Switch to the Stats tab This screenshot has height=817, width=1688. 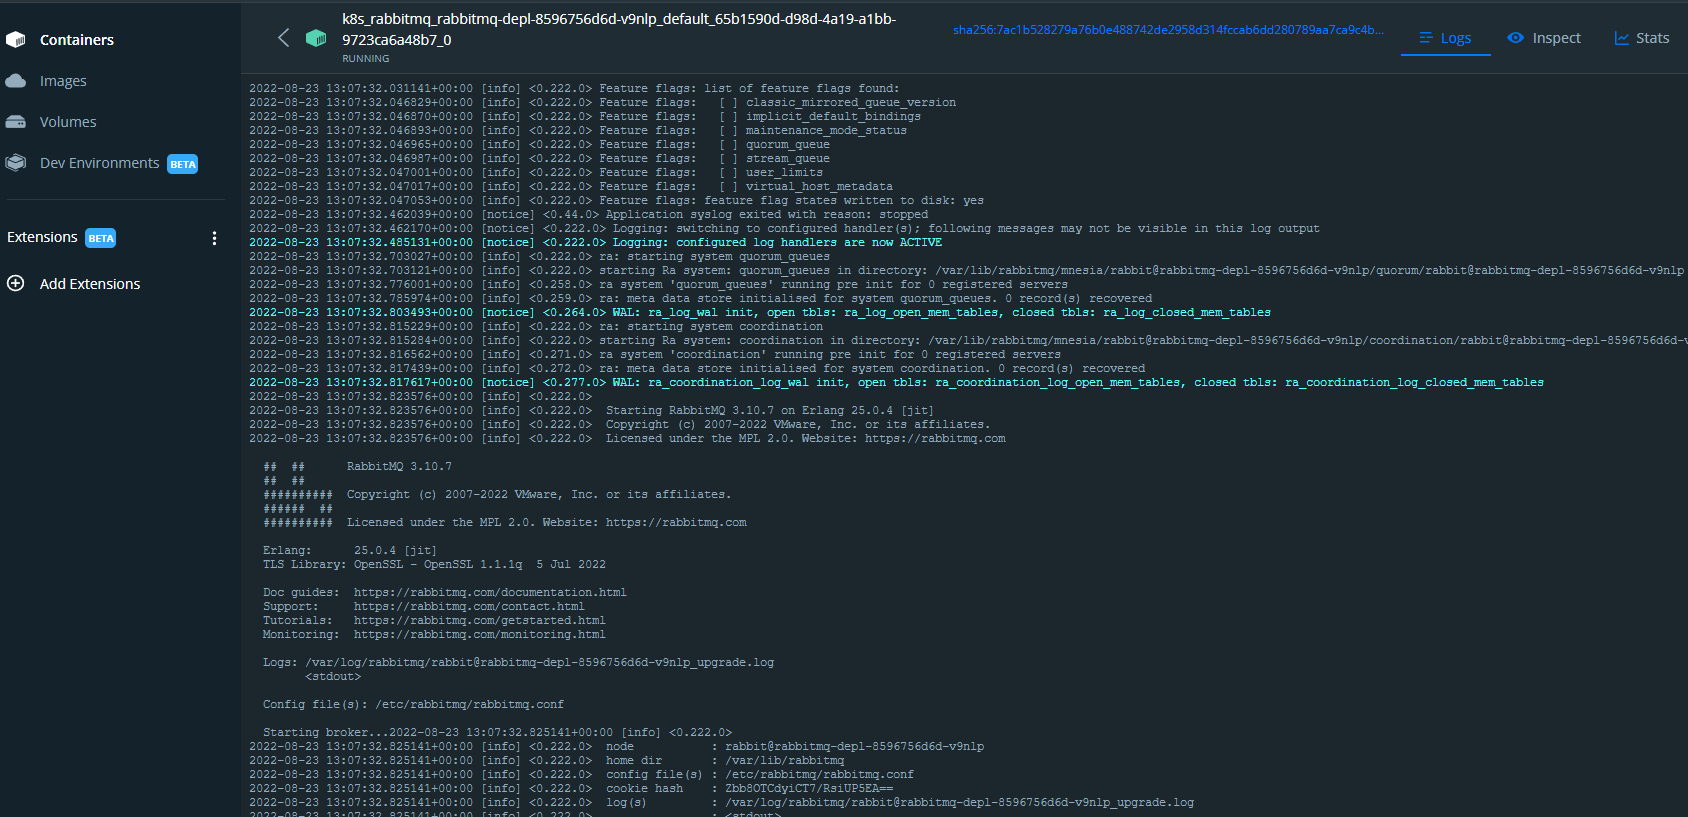1642,38
